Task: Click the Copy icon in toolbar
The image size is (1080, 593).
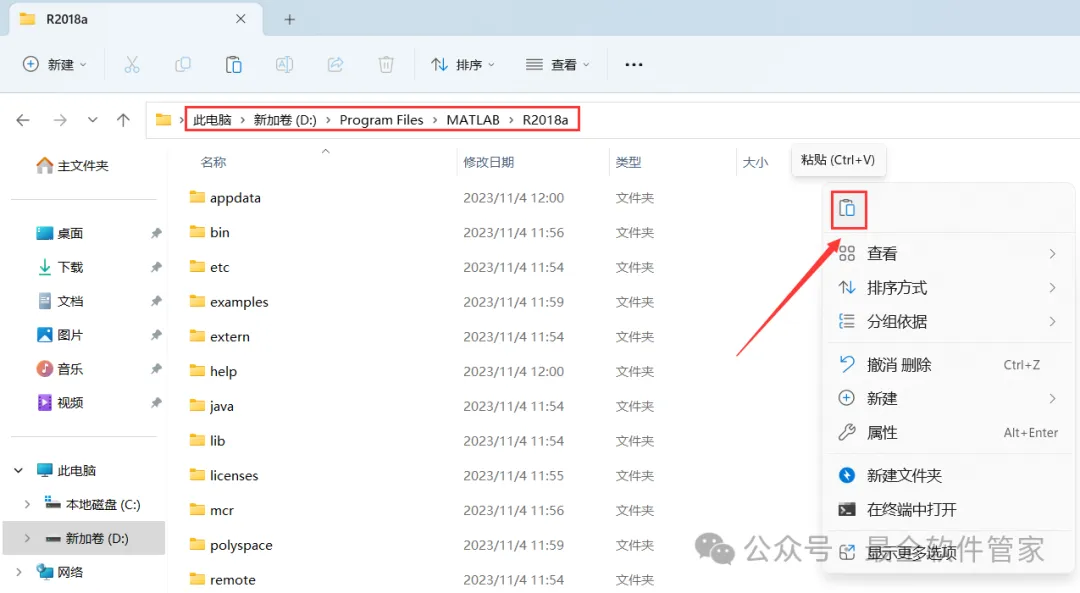Action: (183, 65)
